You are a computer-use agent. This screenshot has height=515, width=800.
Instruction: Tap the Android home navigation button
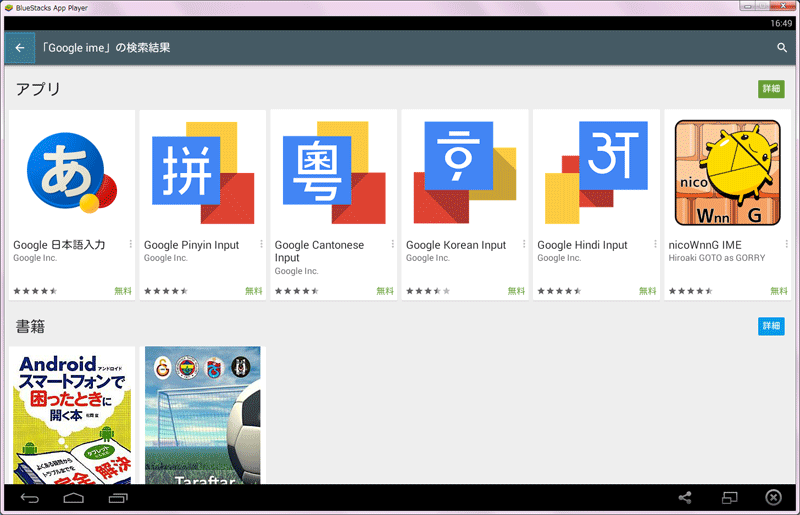(73, 498)
